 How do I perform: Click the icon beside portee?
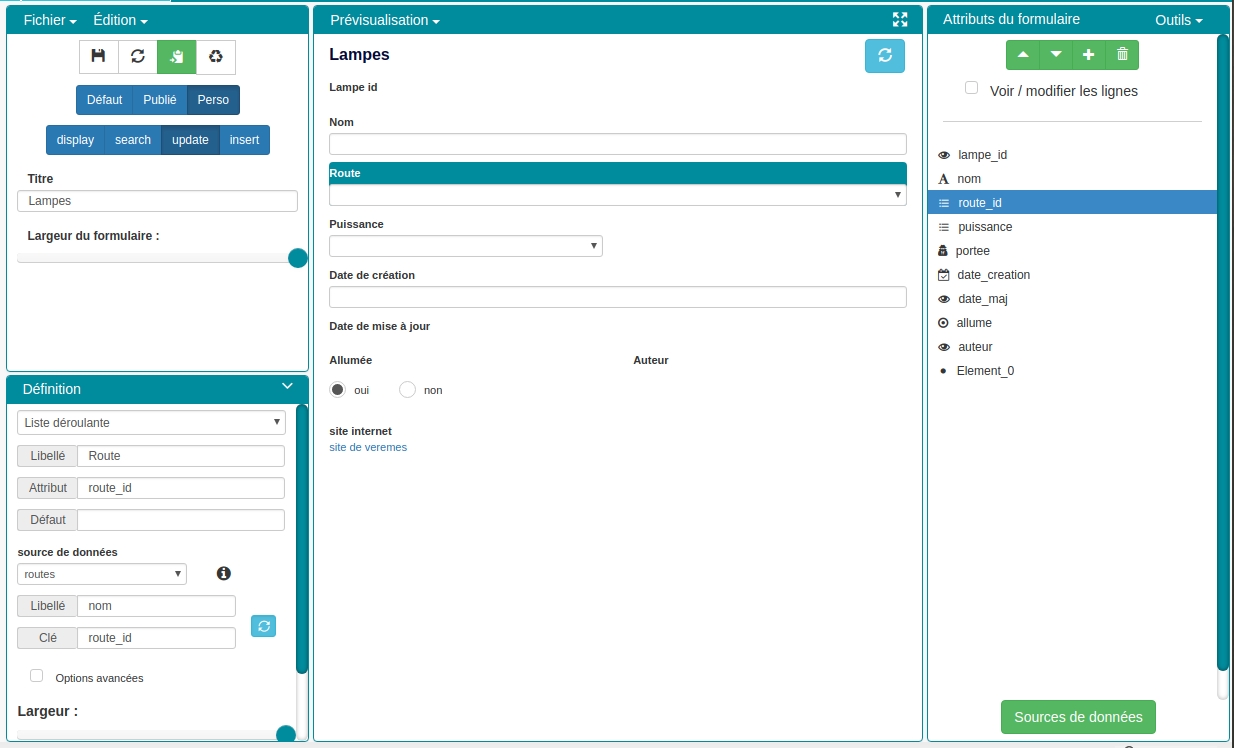pyautogui.click(x=943, y=251)
